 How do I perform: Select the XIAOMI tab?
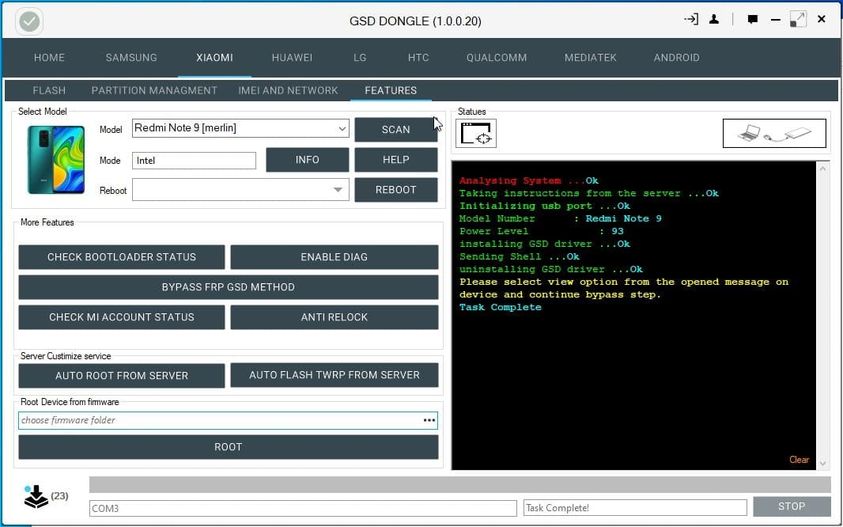coord(215,58)
